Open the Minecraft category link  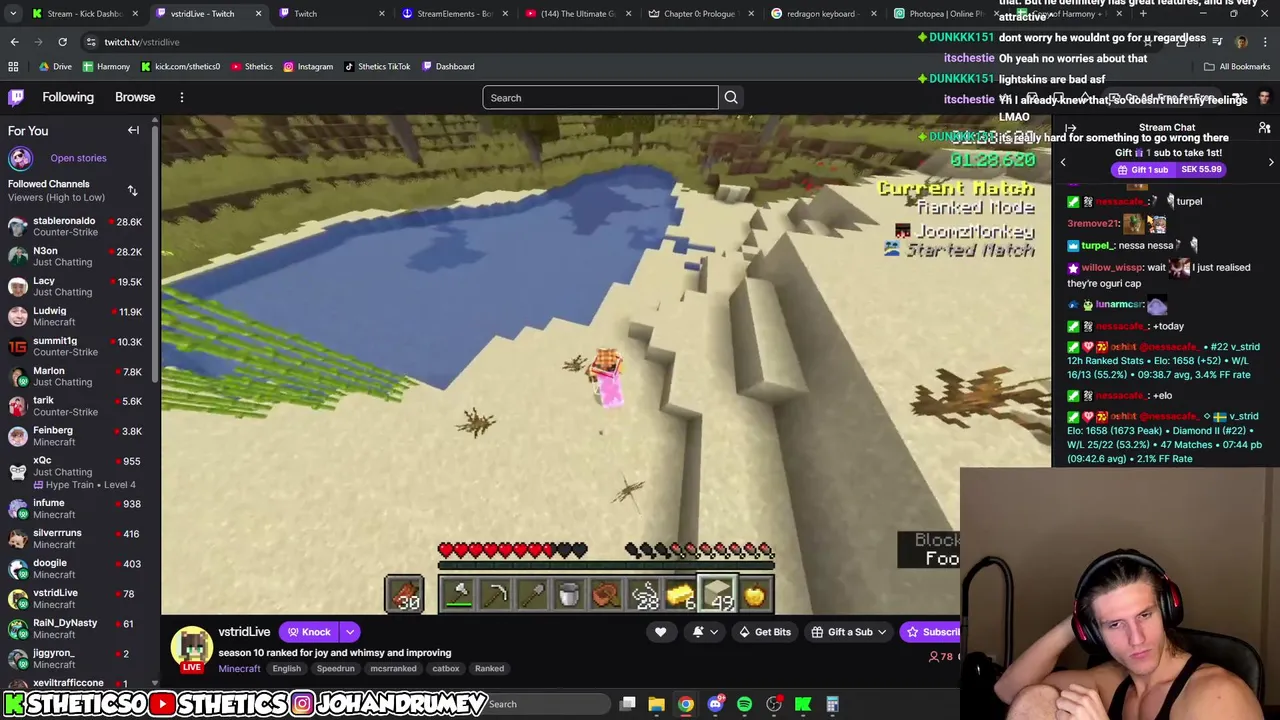click(239, 668)
